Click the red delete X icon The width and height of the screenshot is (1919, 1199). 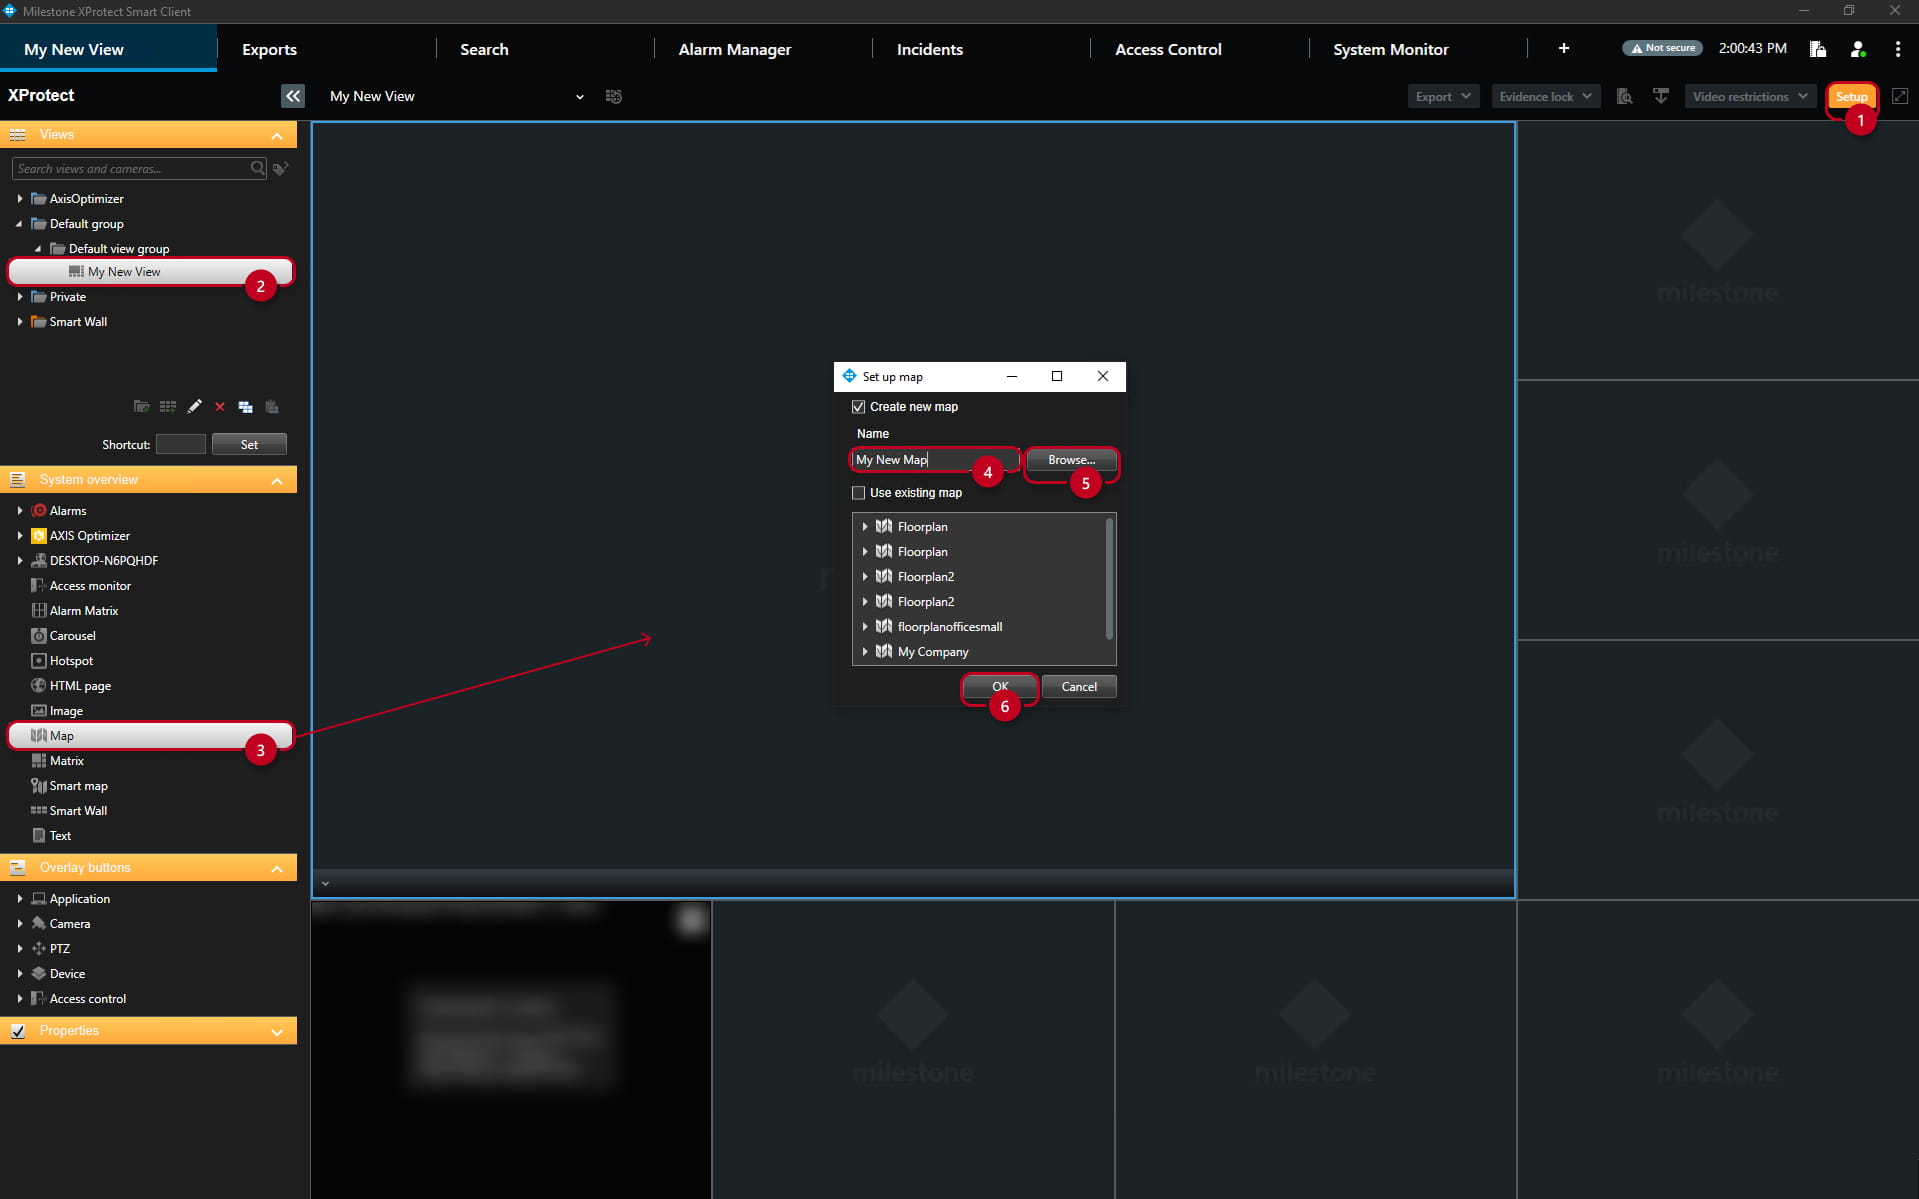point(220,407)
